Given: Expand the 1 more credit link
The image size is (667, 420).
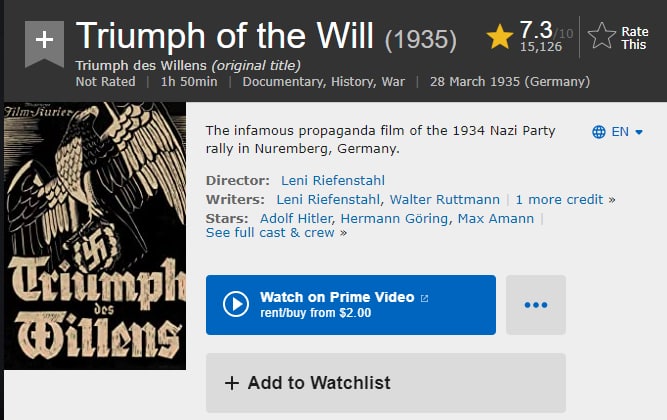Looking at the screenshot, I should coord(559,199).
